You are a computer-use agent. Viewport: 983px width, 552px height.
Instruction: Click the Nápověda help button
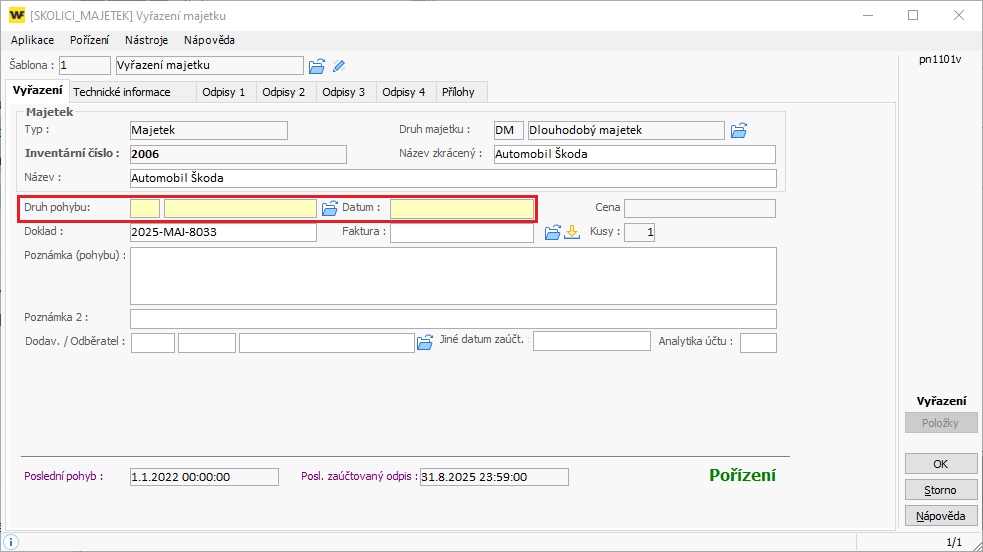pyautogui.click(x=940, y=516)
